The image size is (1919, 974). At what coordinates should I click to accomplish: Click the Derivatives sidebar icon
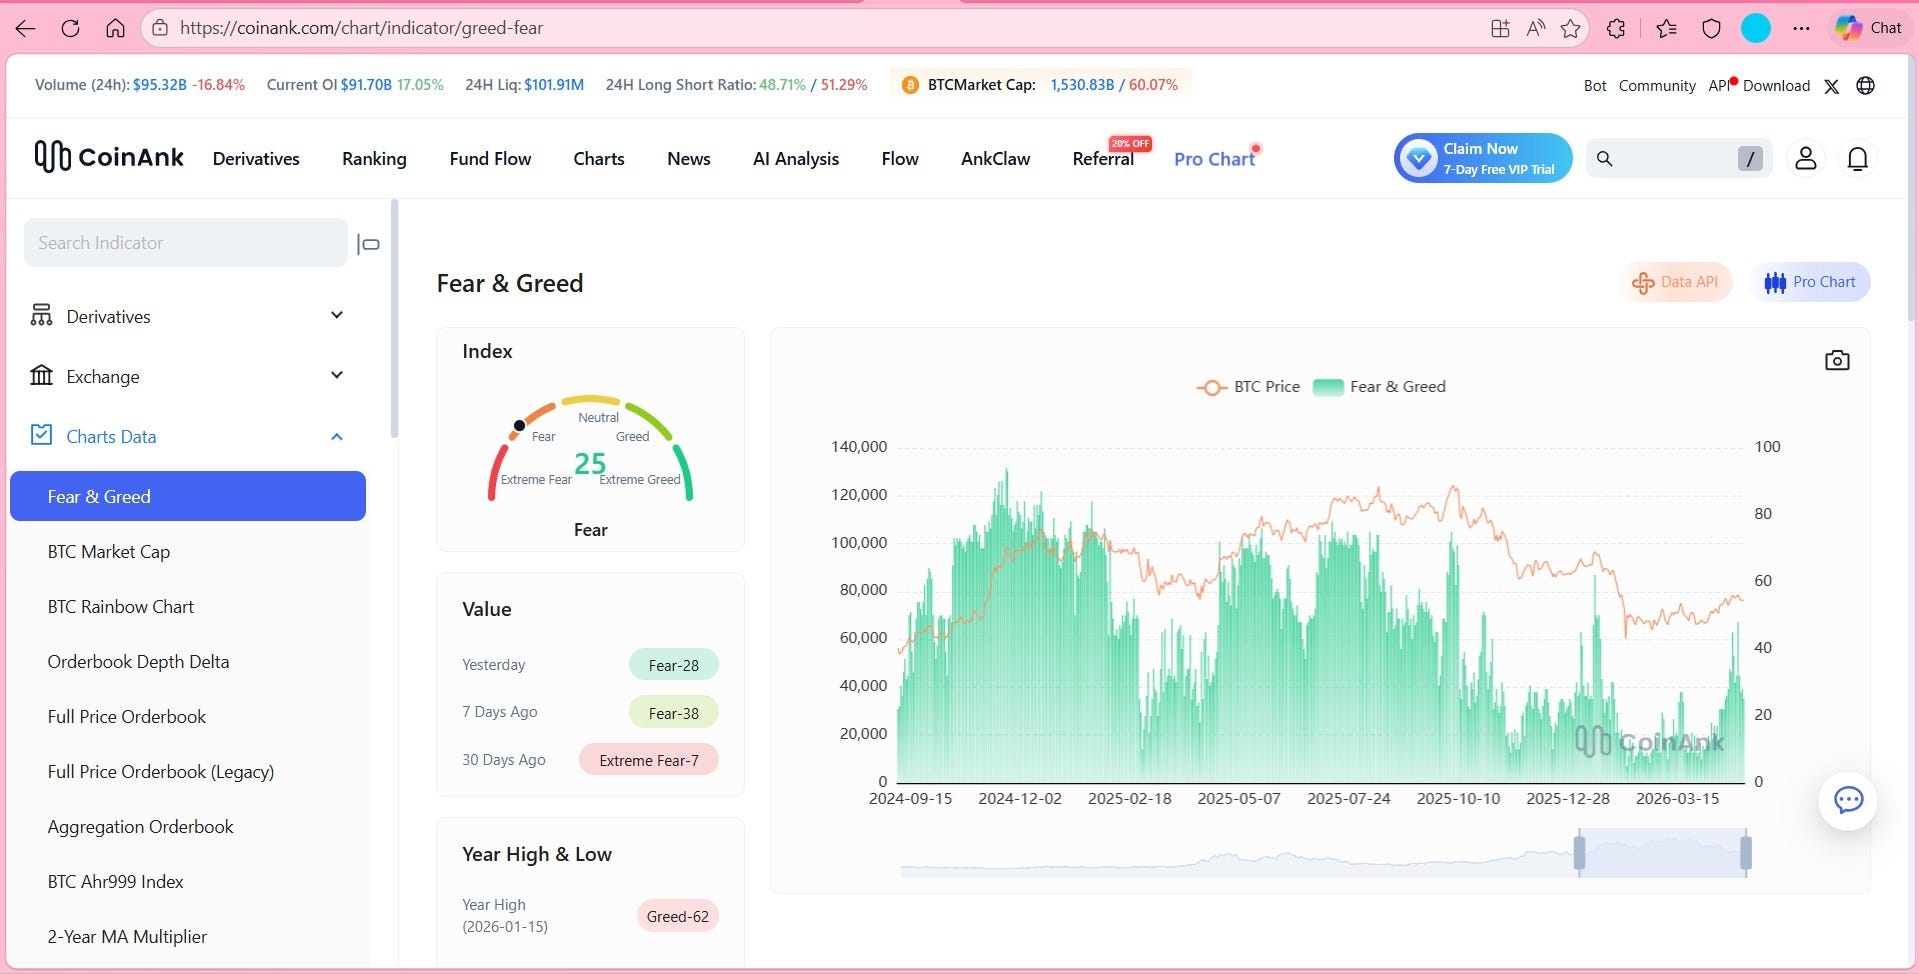click(x=41, y=316)
